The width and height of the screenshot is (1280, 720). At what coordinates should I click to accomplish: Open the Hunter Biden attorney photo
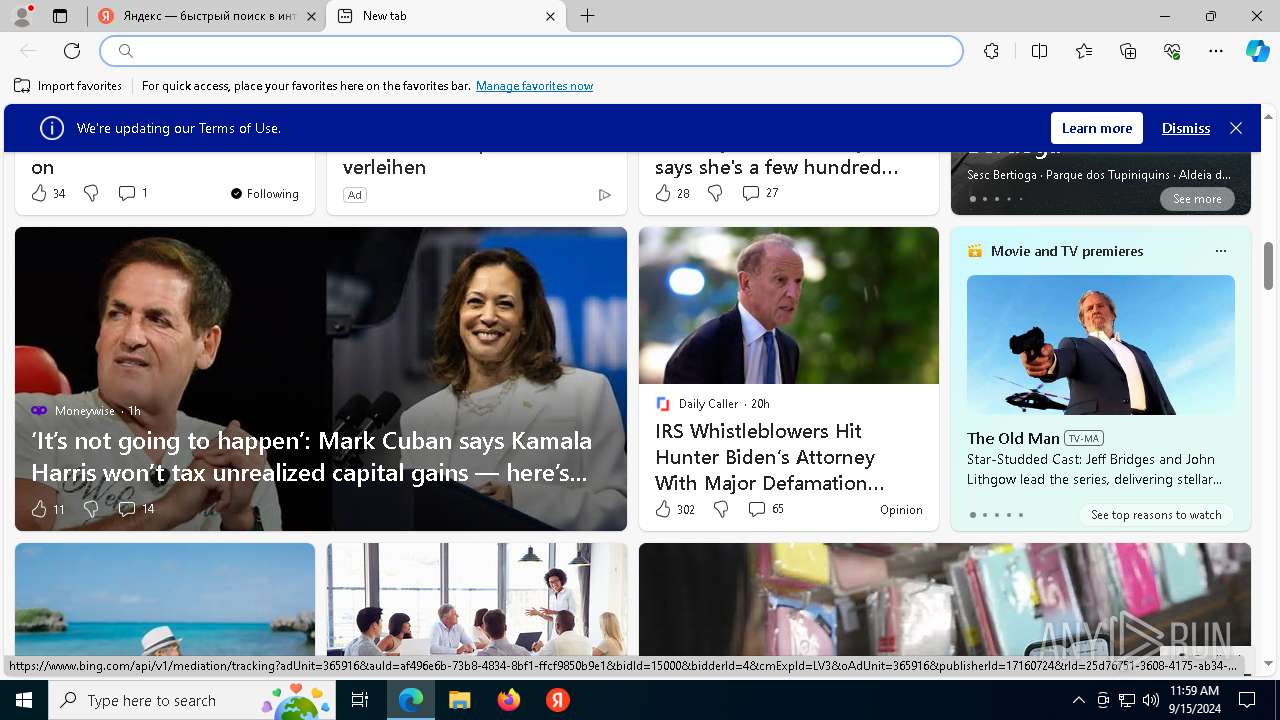tap(789, 305)
